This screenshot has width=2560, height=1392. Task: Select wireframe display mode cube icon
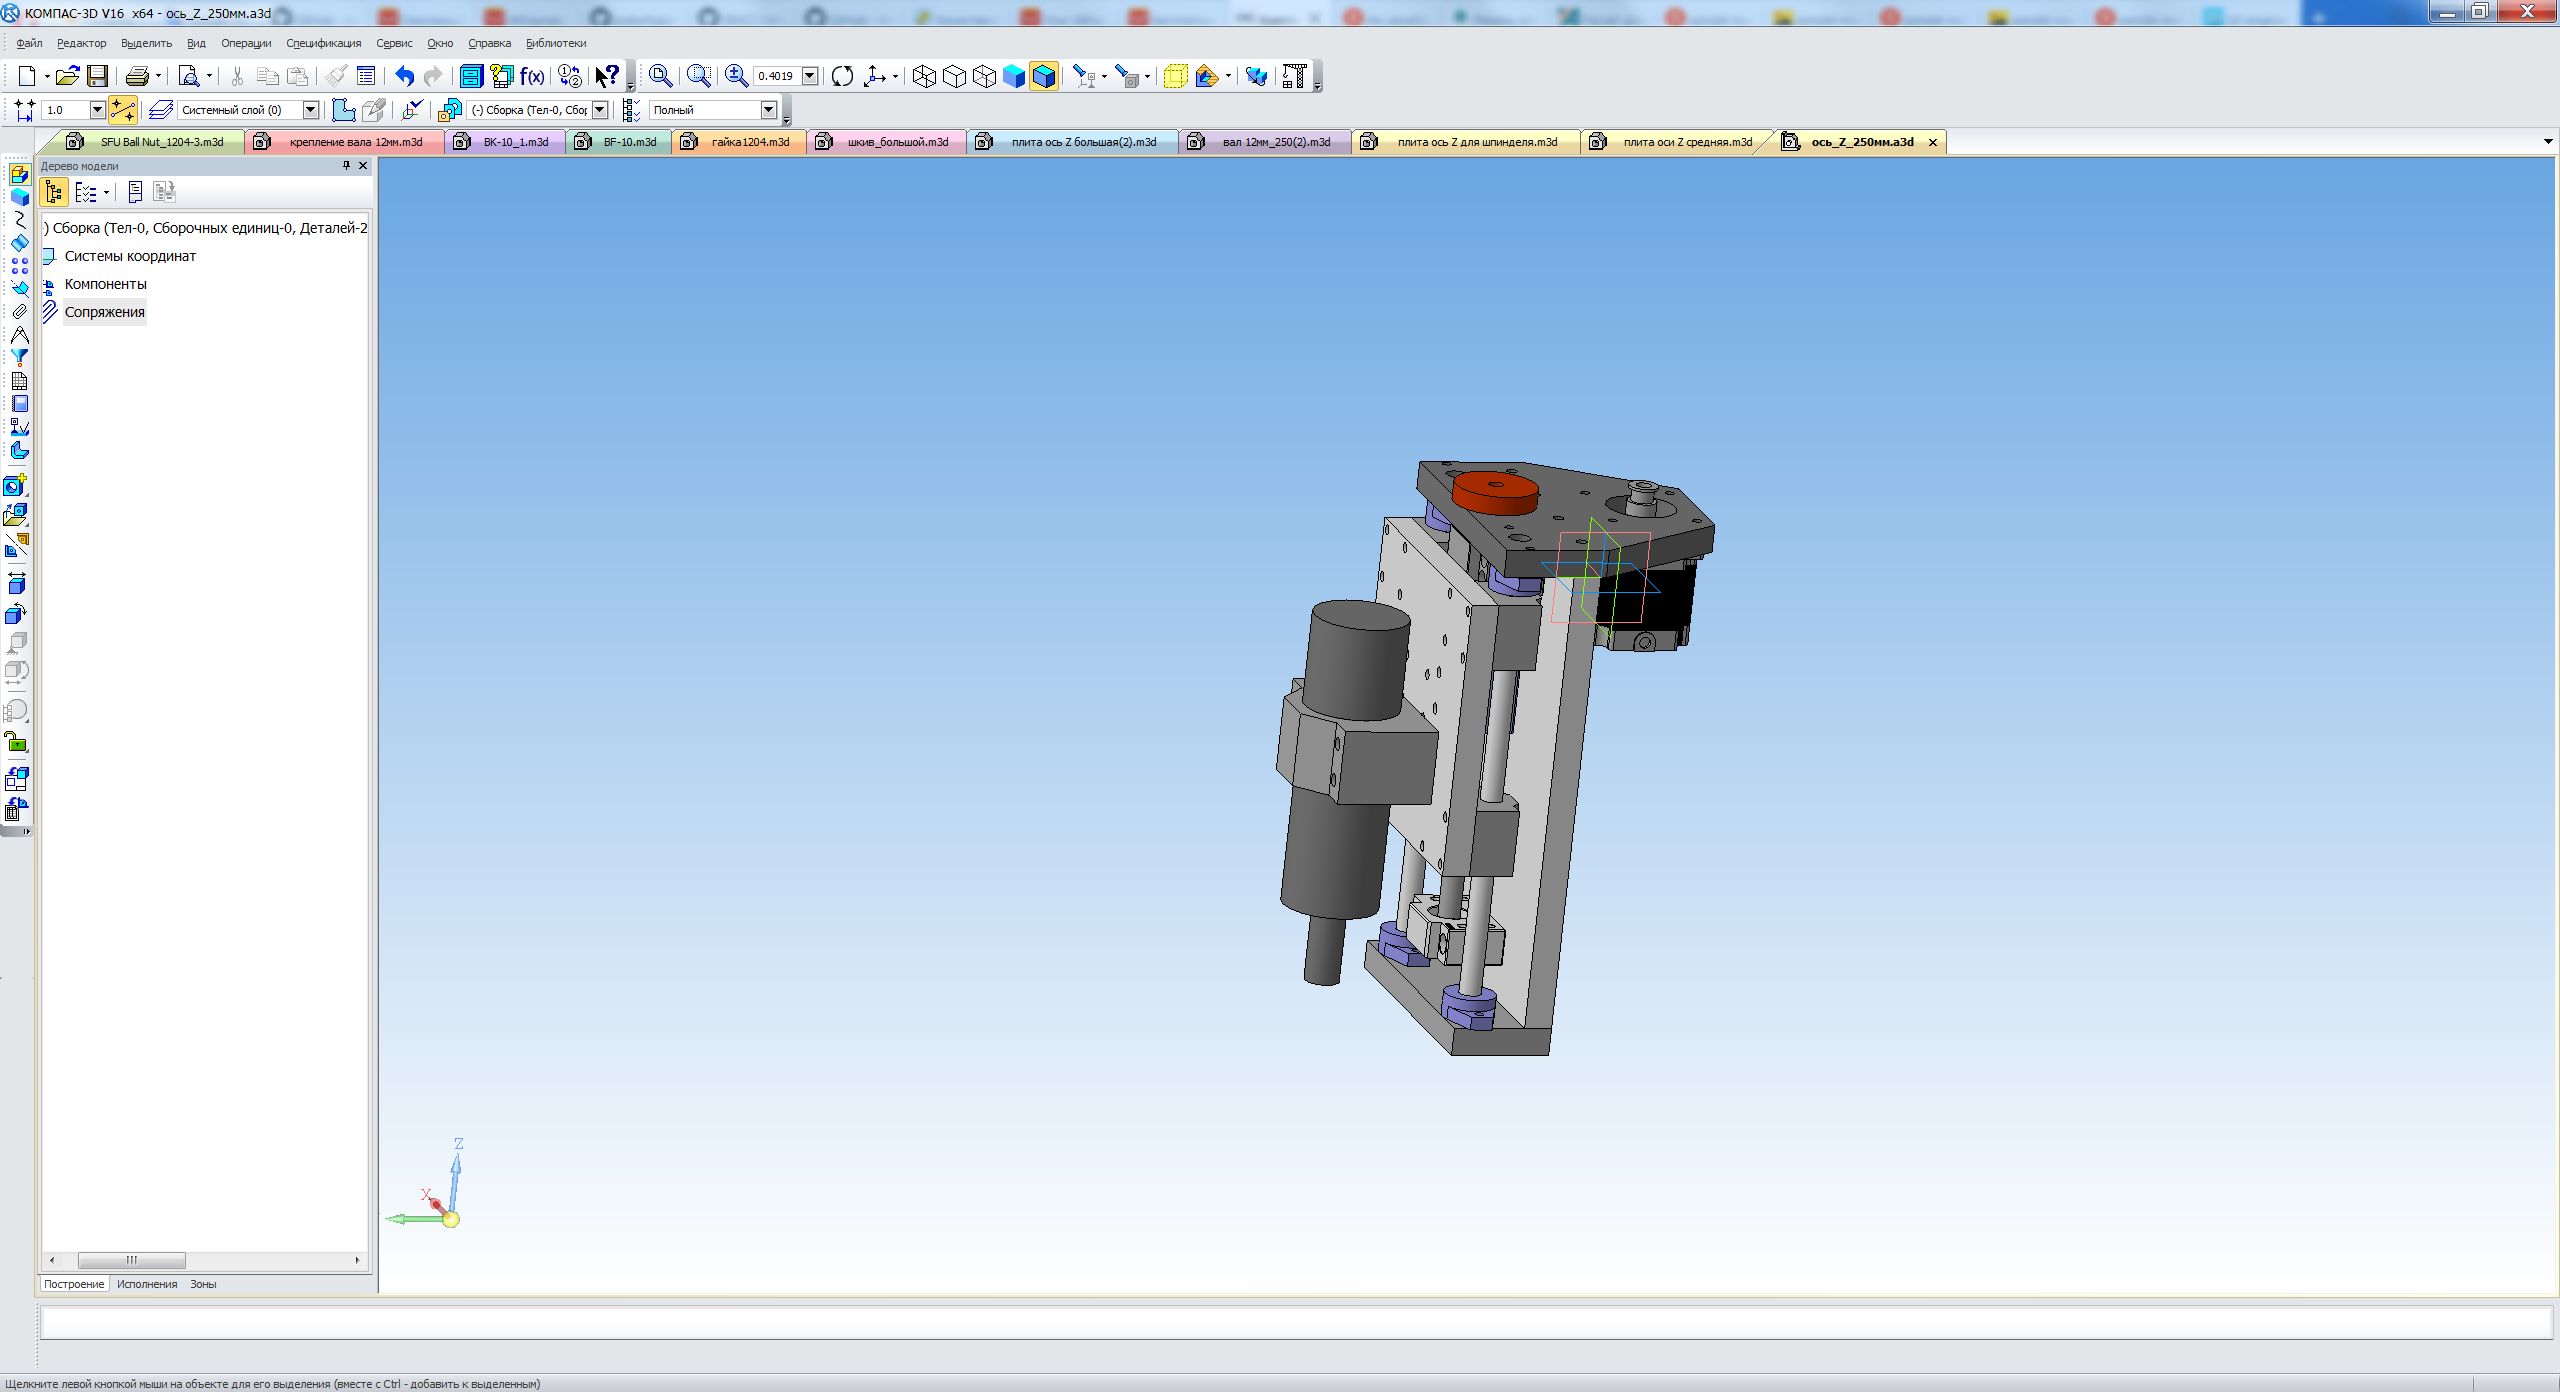click(x=924, y=76)
